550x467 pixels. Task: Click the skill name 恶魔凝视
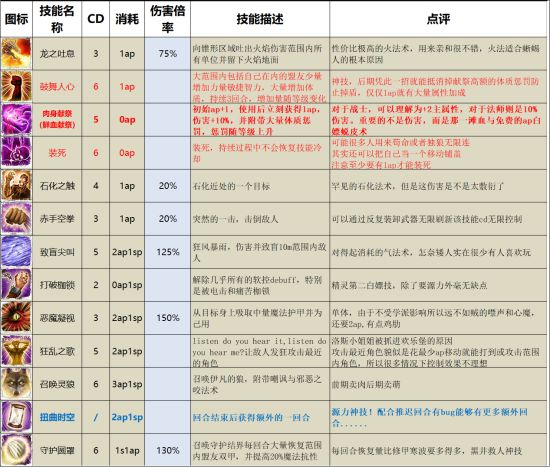[x=57, y=318]
